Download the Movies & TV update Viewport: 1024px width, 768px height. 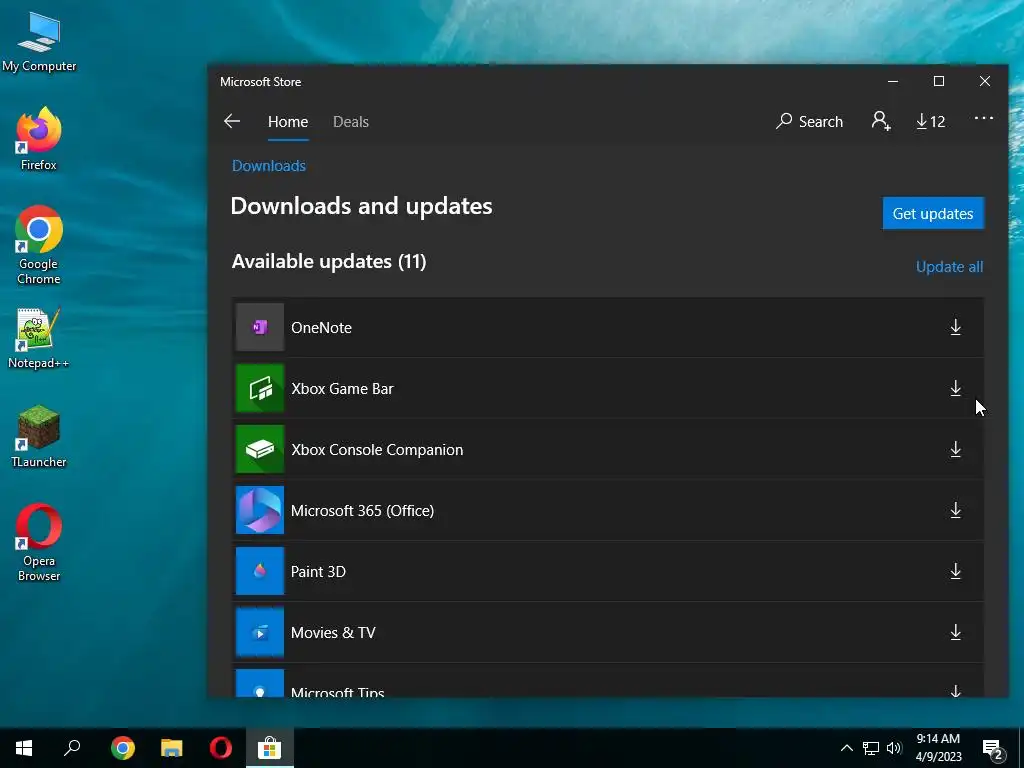coord(955,632)
